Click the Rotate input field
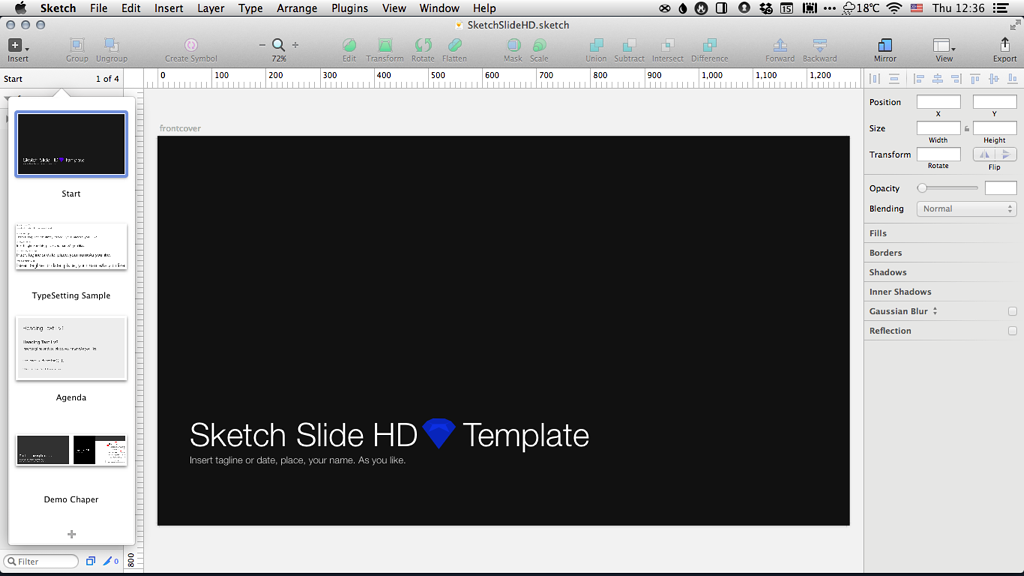This screenshot has width=1024, height=576. coord(938,155)
